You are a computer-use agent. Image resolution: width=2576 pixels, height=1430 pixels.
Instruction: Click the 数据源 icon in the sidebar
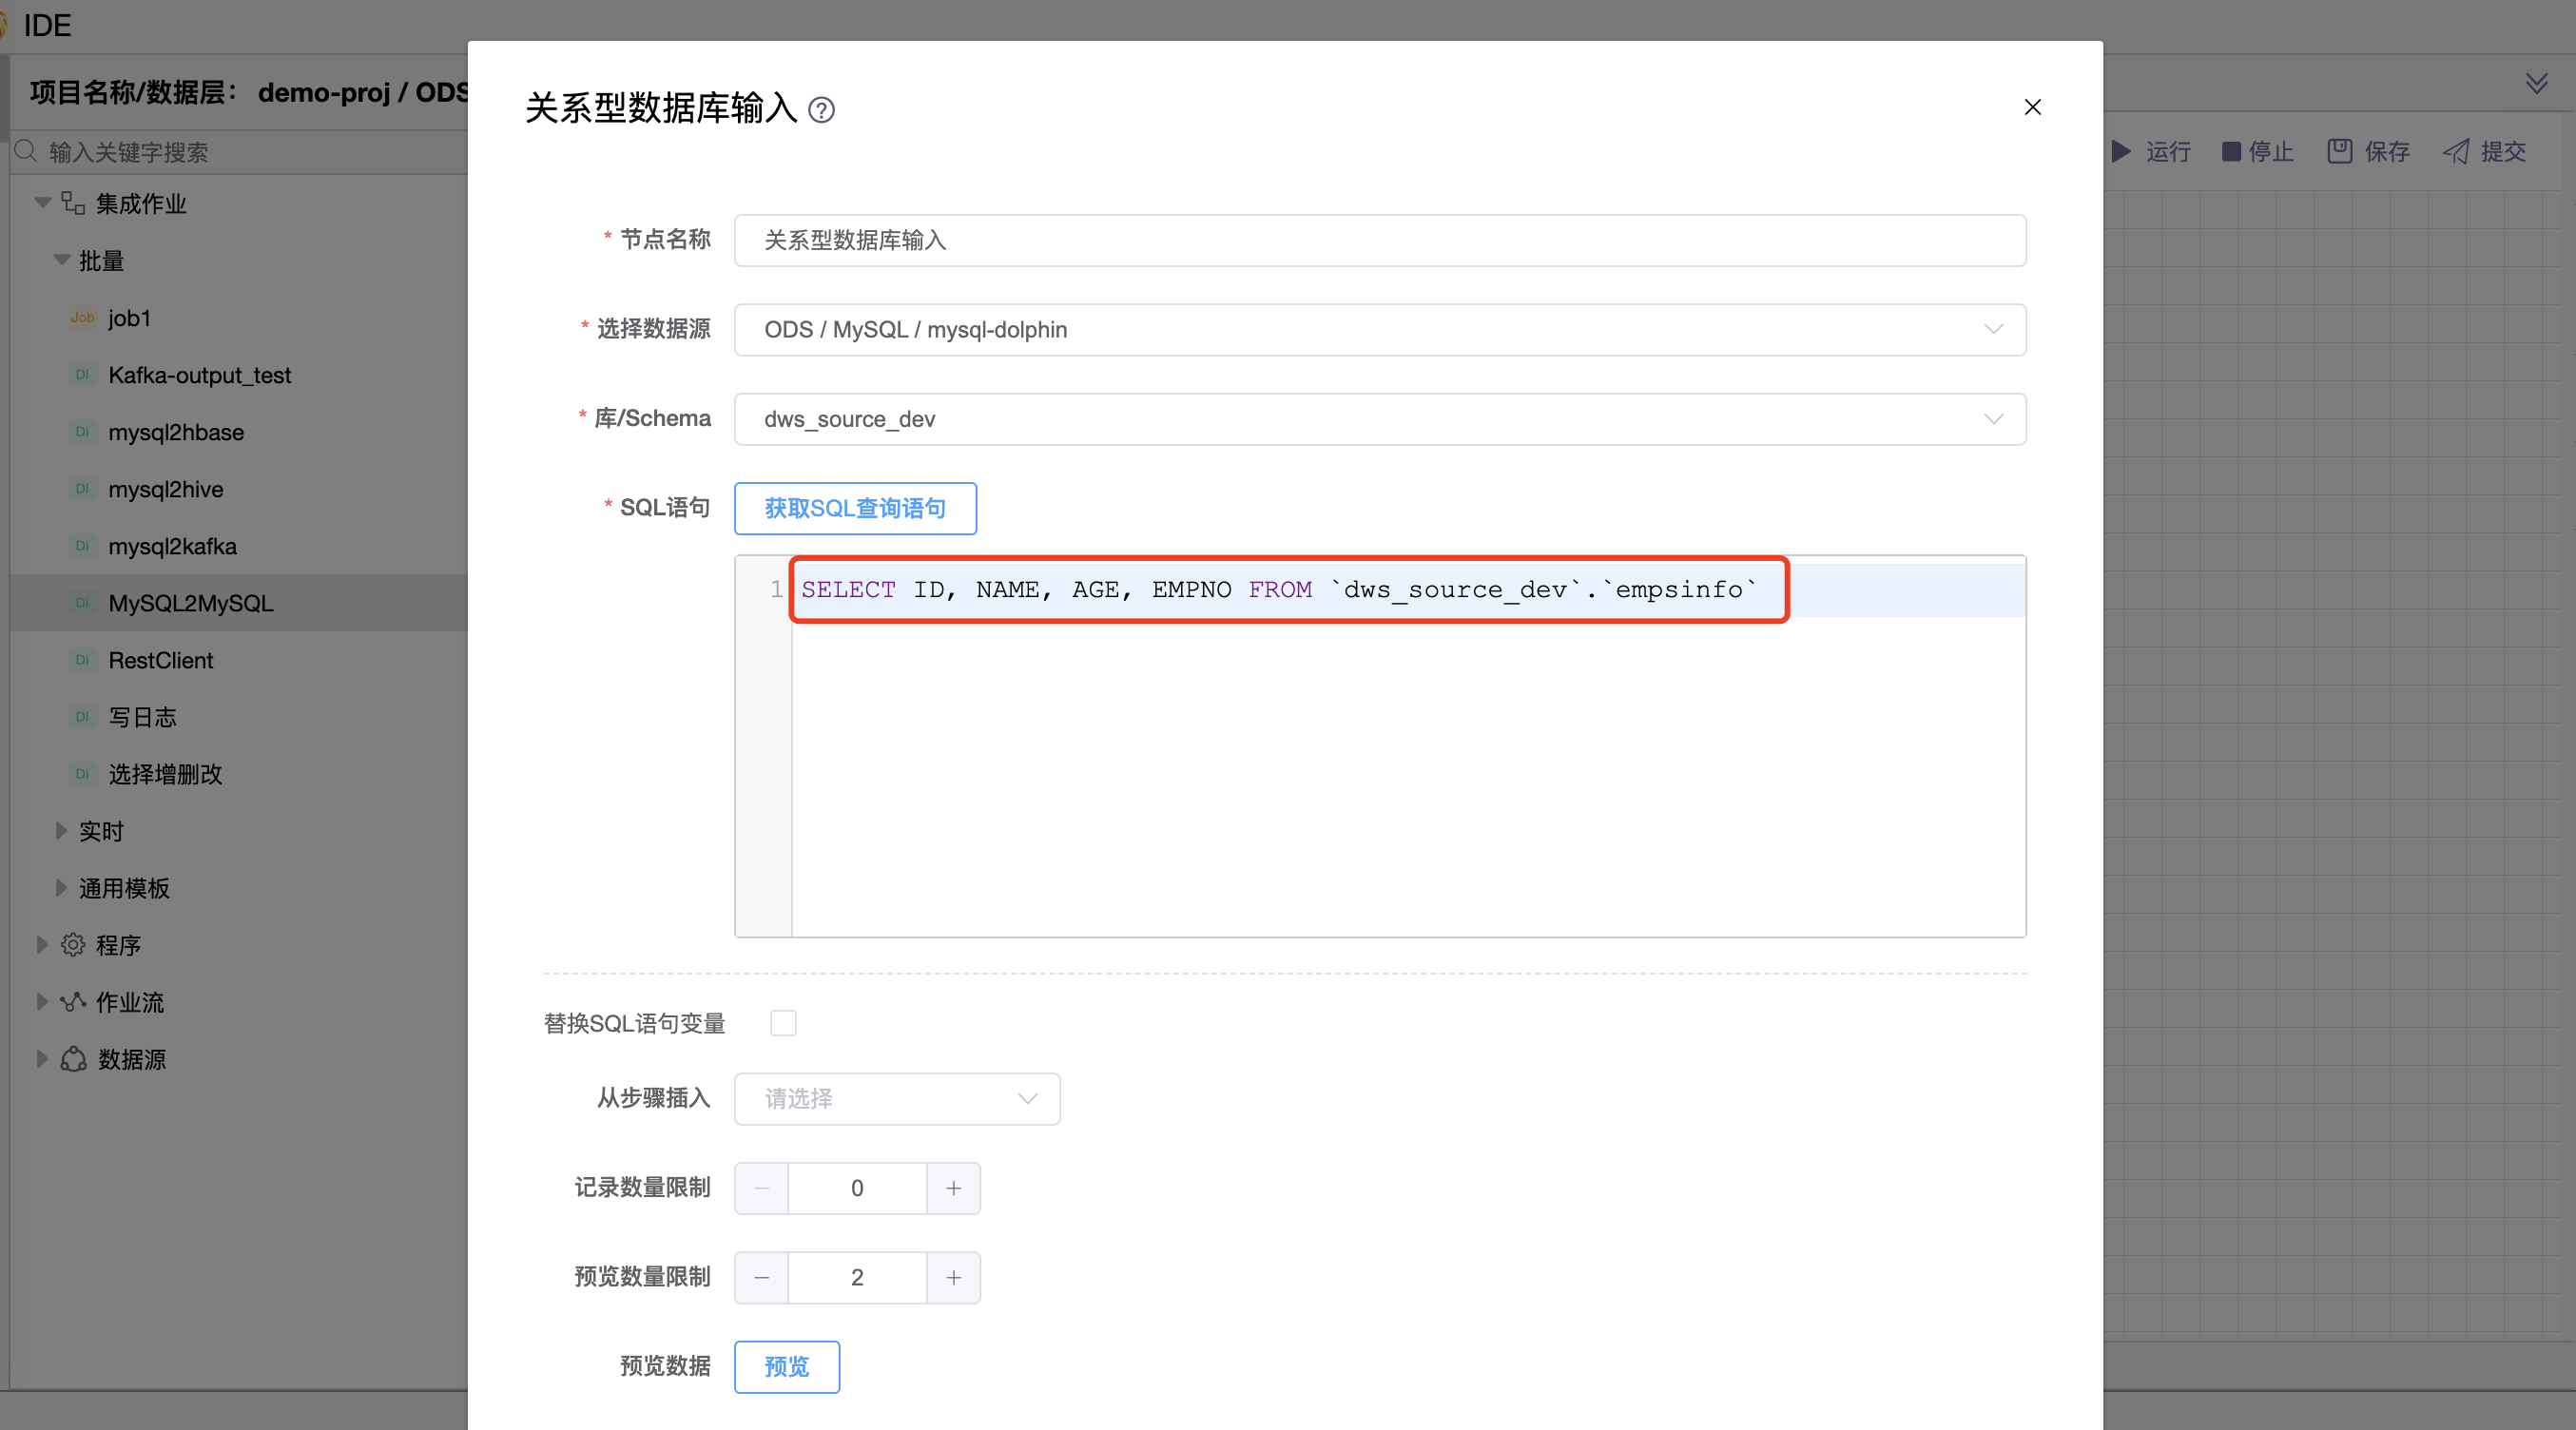click(x=72, y=1059)
